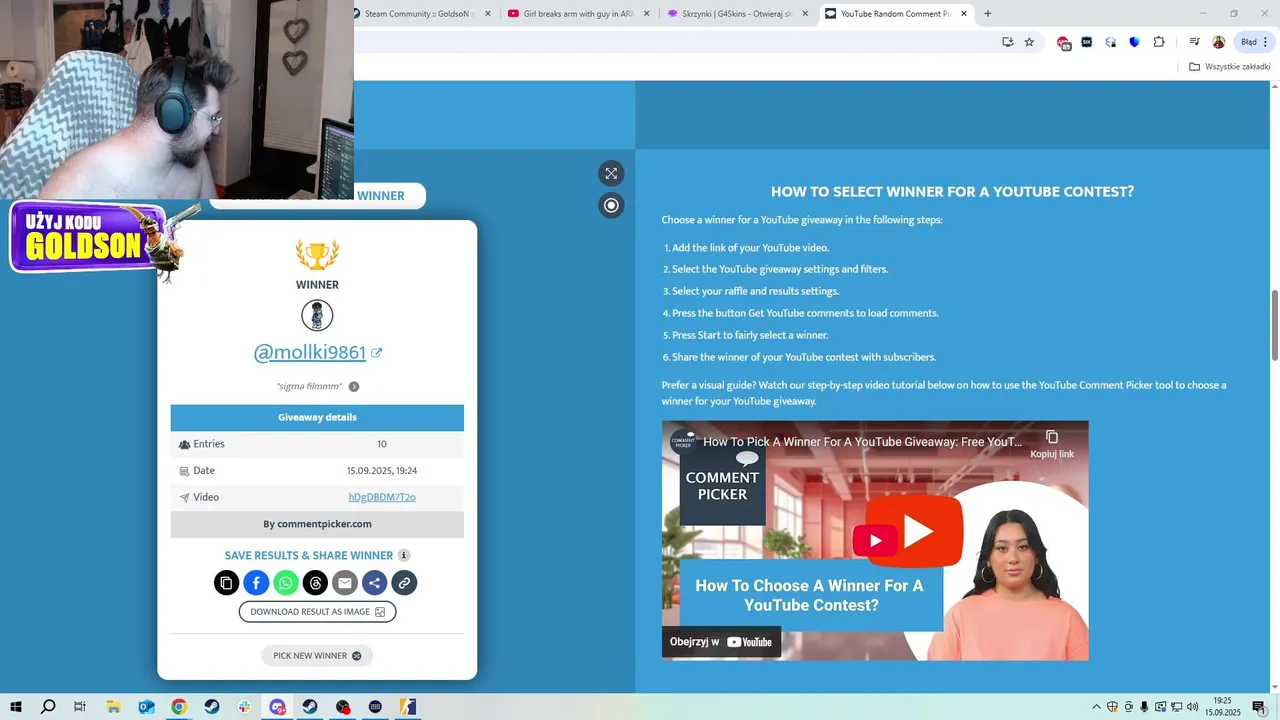Click the fullscreen expand icon
1280x720 pixels.
pos(611,173)
